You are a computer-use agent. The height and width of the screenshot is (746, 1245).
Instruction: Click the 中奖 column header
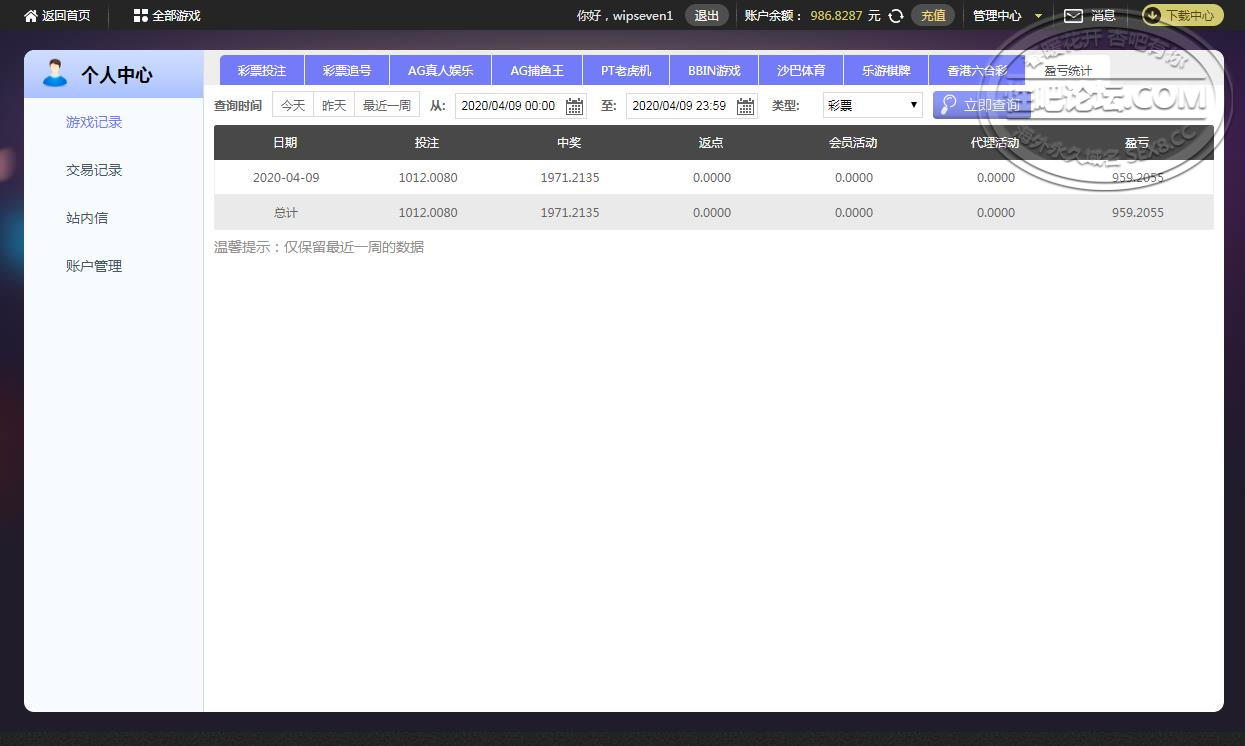pyautogui.click(x=569, y=143)
